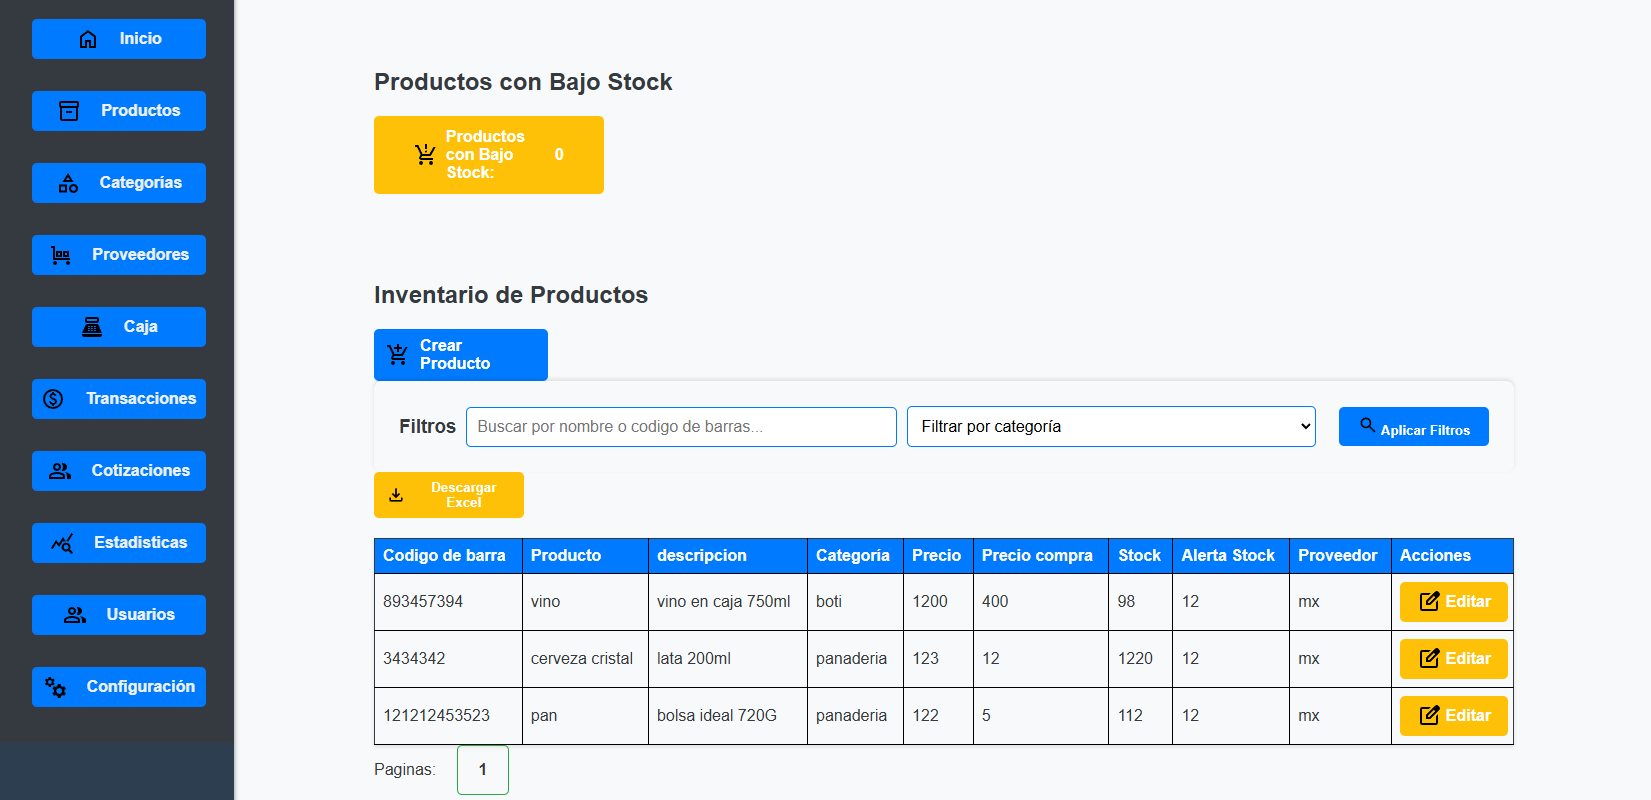Click the Inventario de Productos heading

[511, 295]
